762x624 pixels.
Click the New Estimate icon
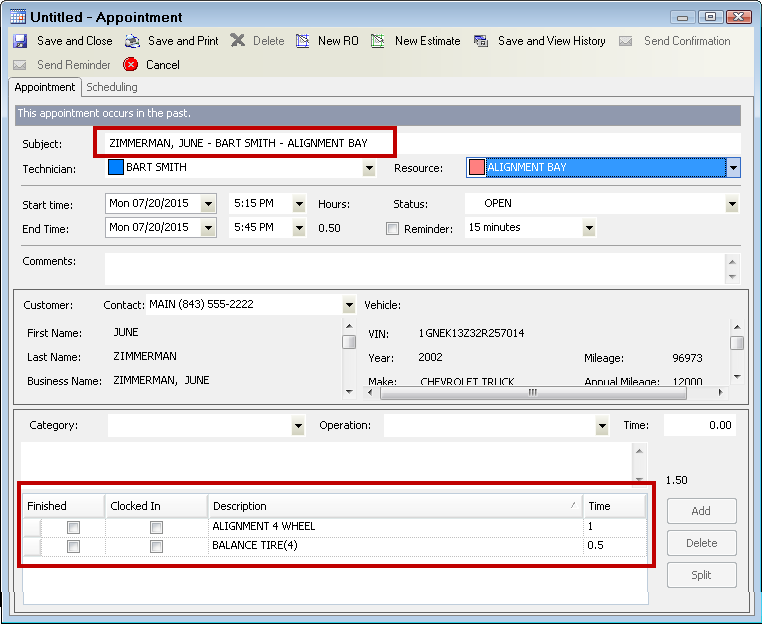378,41
